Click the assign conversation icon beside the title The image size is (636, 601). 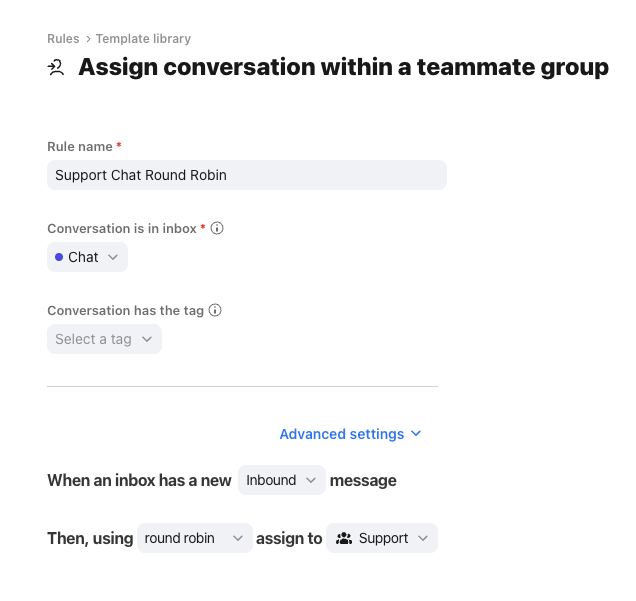(56, 68)
